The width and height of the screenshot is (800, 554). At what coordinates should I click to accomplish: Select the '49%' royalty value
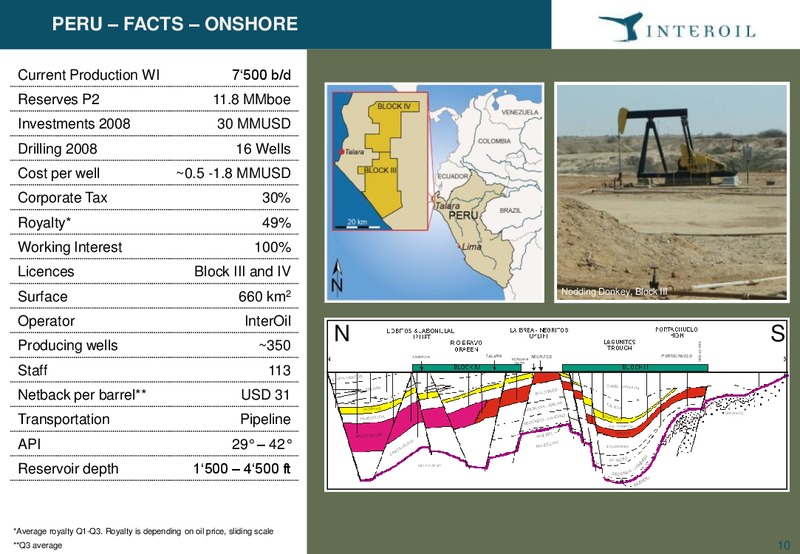[x=277, y=223]
